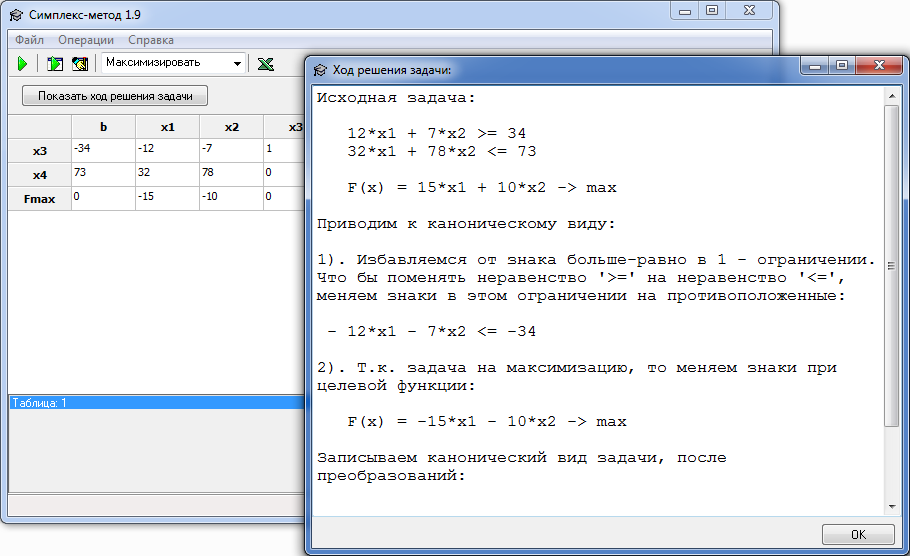The image size is (910, 556).
Task: Click the green play (solve) toolbar icon
Action: [x=22, y=63]
